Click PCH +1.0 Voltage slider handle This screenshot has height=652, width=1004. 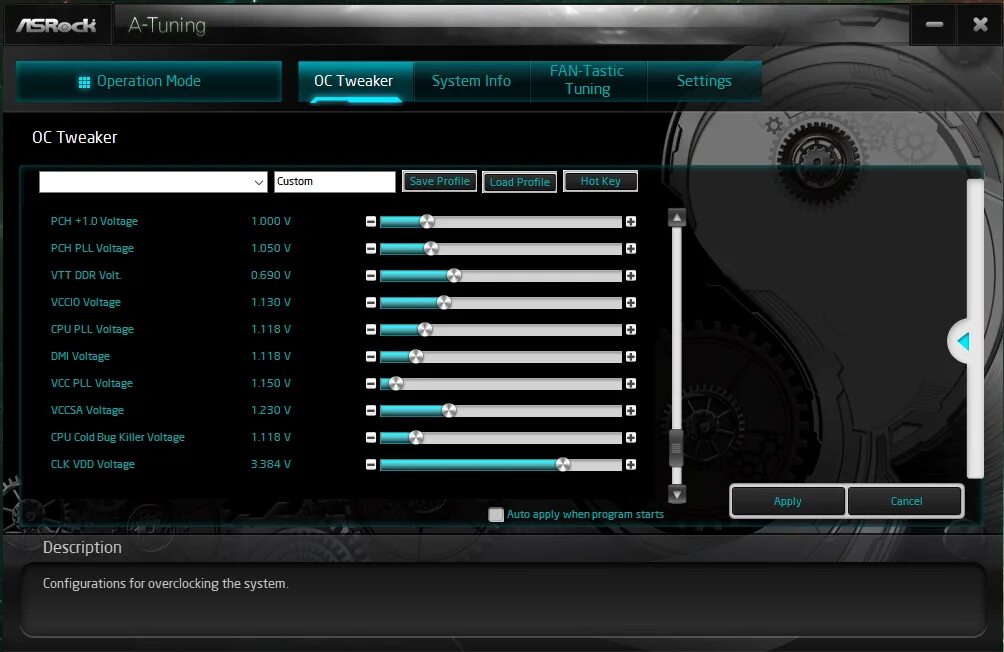coord(427,222)
